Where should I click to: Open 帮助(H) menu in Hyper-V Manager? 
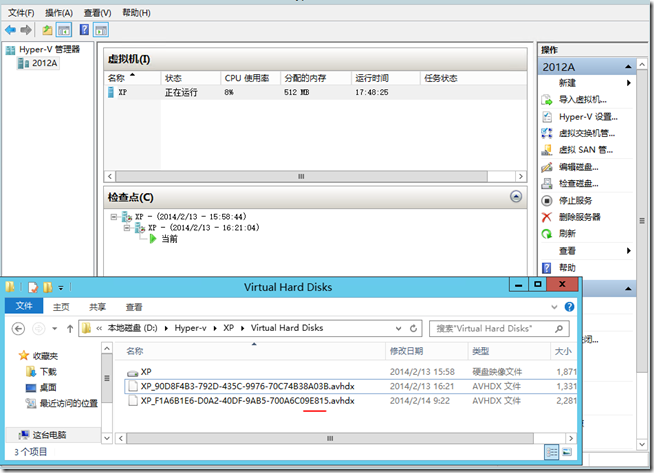tap(136, 13)
